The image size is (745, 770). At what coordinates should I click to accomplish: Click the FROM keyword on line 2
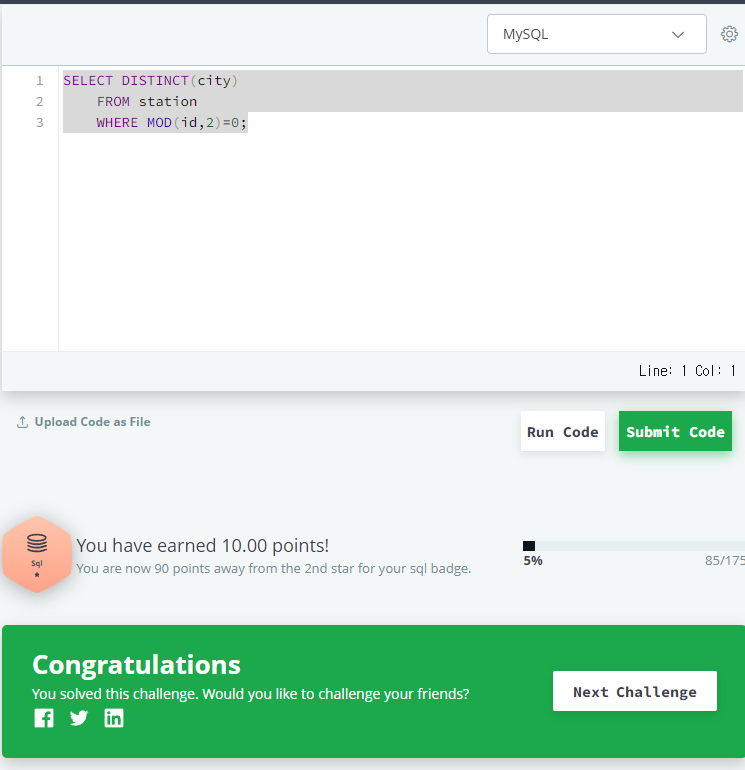tap(113, 102)
